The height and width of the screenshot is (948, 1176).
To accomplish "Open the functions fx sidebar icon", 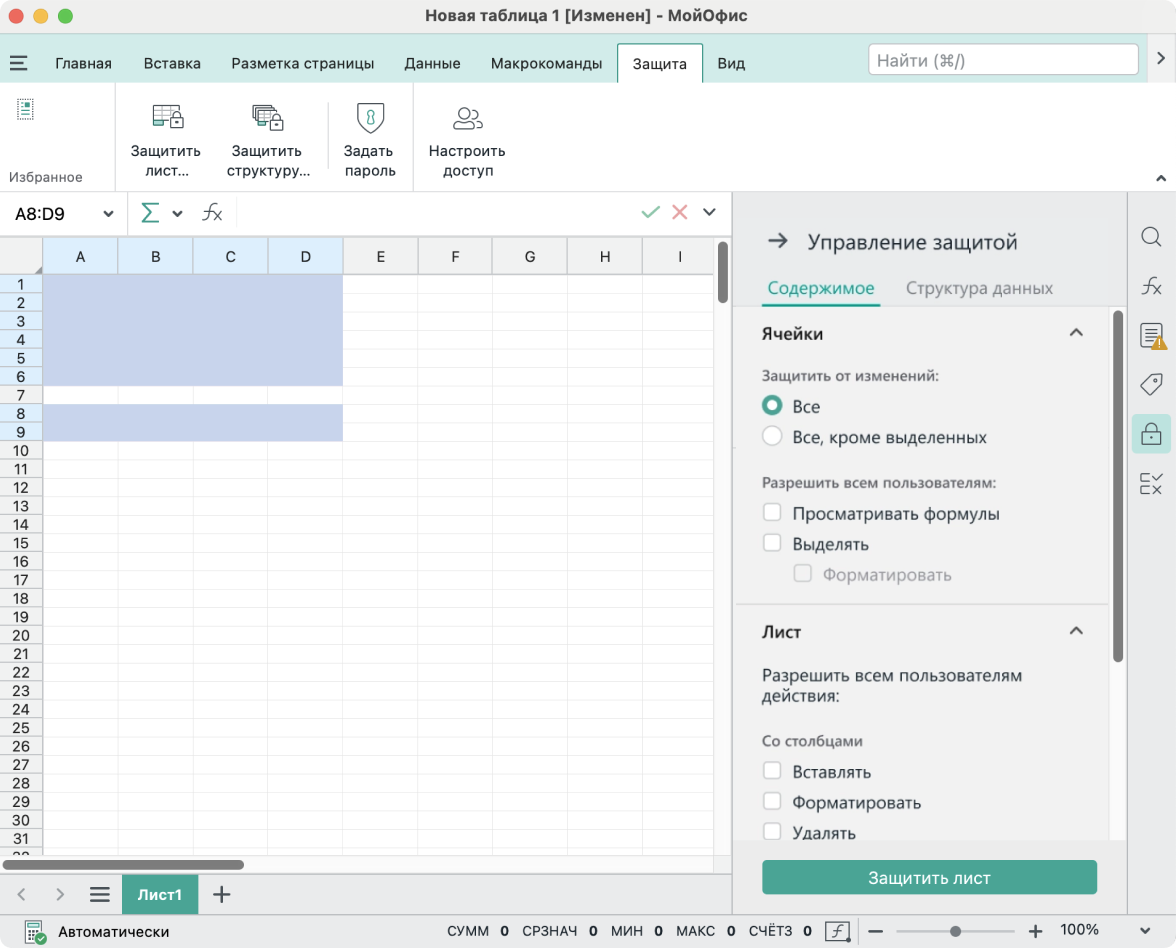I will pos(1151,286).
